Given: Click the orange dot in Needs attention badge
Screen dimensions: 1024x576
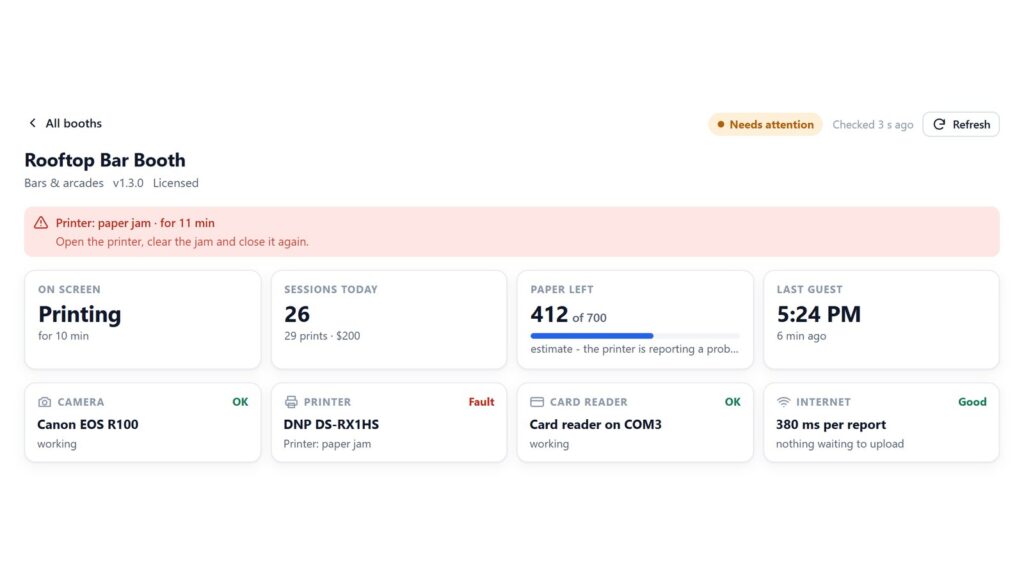Looking at the screenshot, I should pyautogui.click(x=721, y=125).
